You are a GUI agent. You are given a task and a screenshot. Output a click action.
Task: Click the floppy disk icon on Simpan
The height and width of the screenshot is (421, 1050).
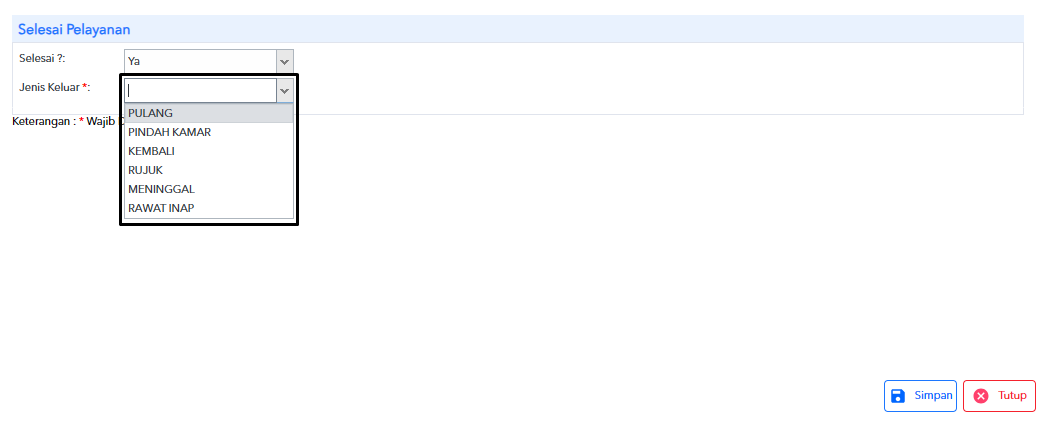click(x=898, y=396)
